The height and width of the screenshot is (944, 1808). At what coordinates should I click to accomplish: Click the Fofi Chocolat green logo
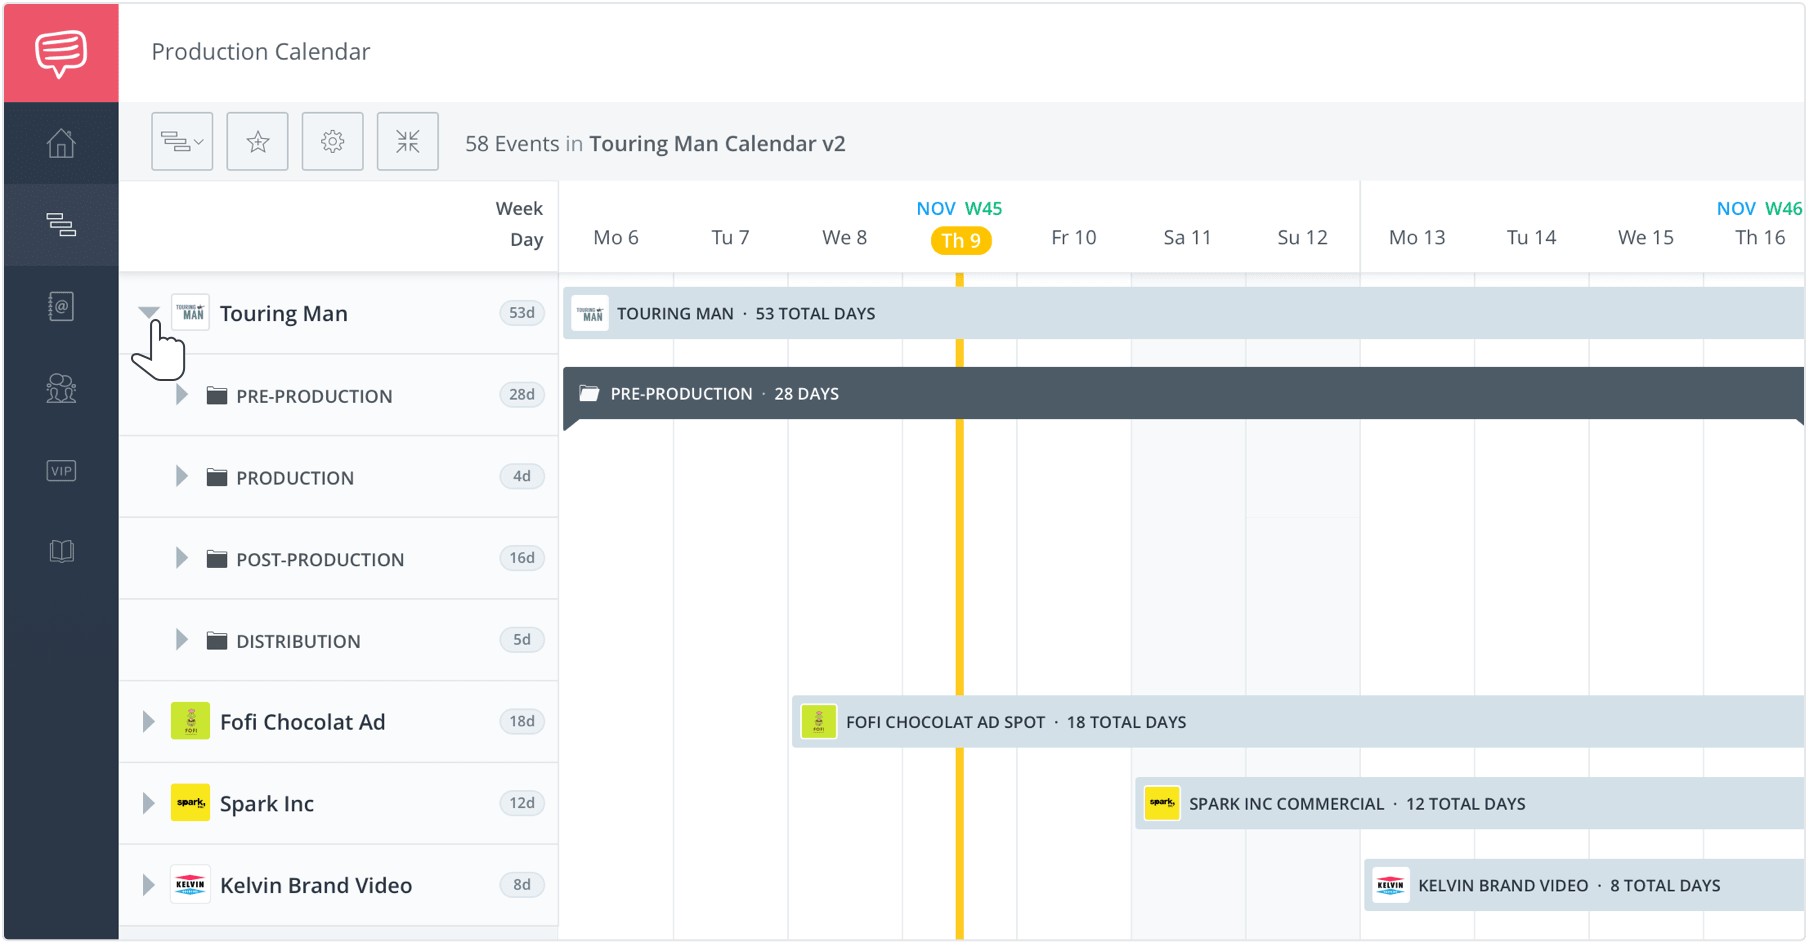coord(190,721)
